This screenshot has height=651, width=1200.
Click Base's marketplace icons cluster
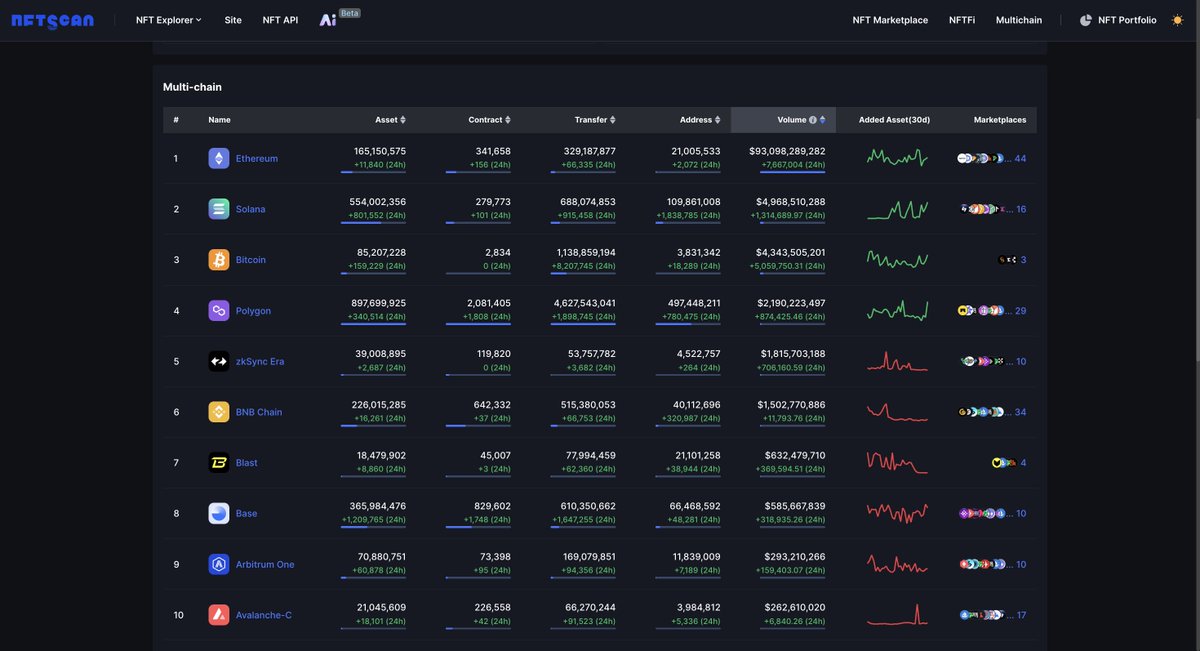click(982, 513)
